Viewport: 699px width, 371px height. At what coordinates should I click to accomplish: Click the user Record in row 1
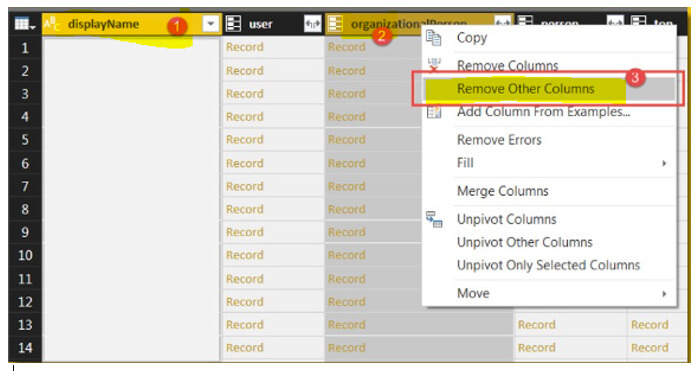(x=244, y=47)
